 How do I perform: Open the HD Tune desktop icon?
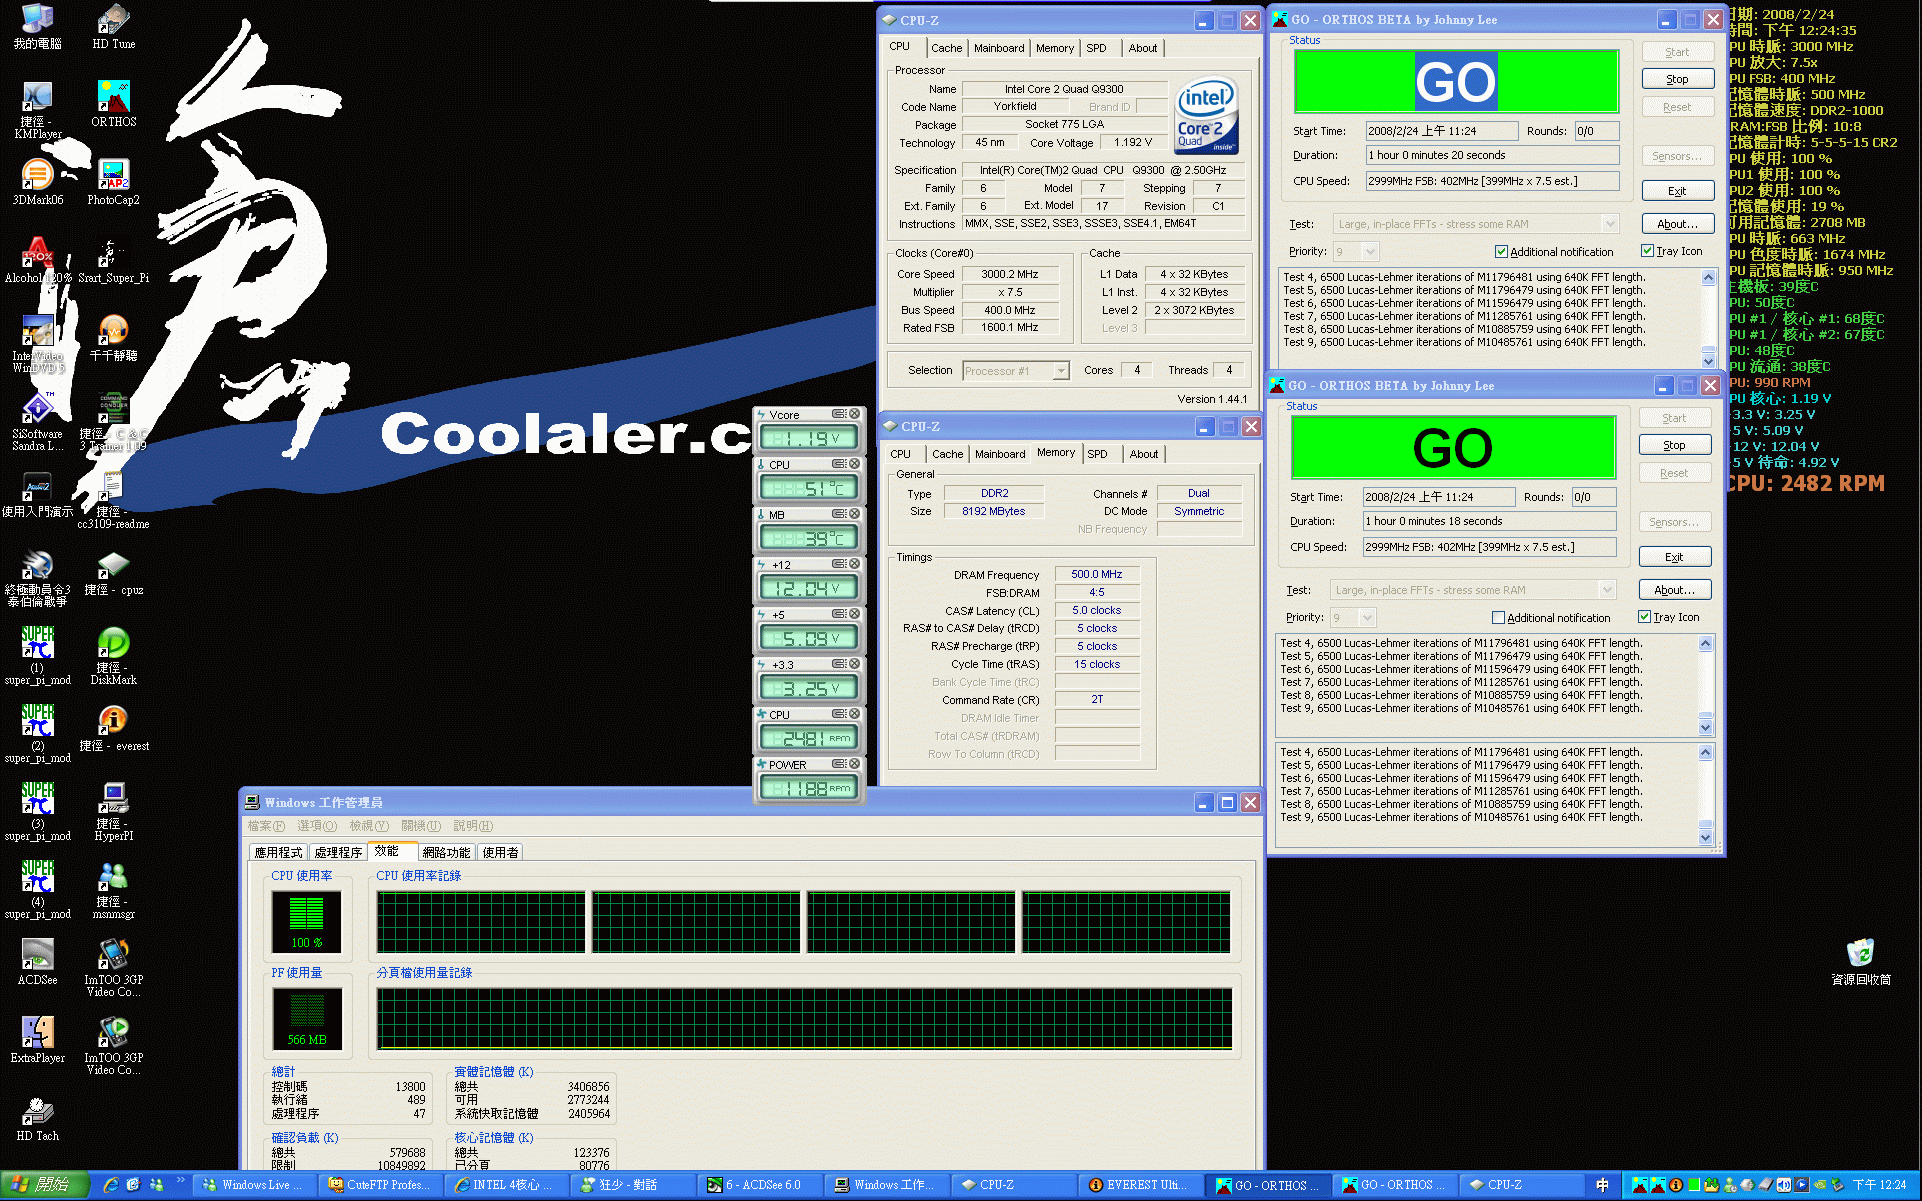click(113, 19)
